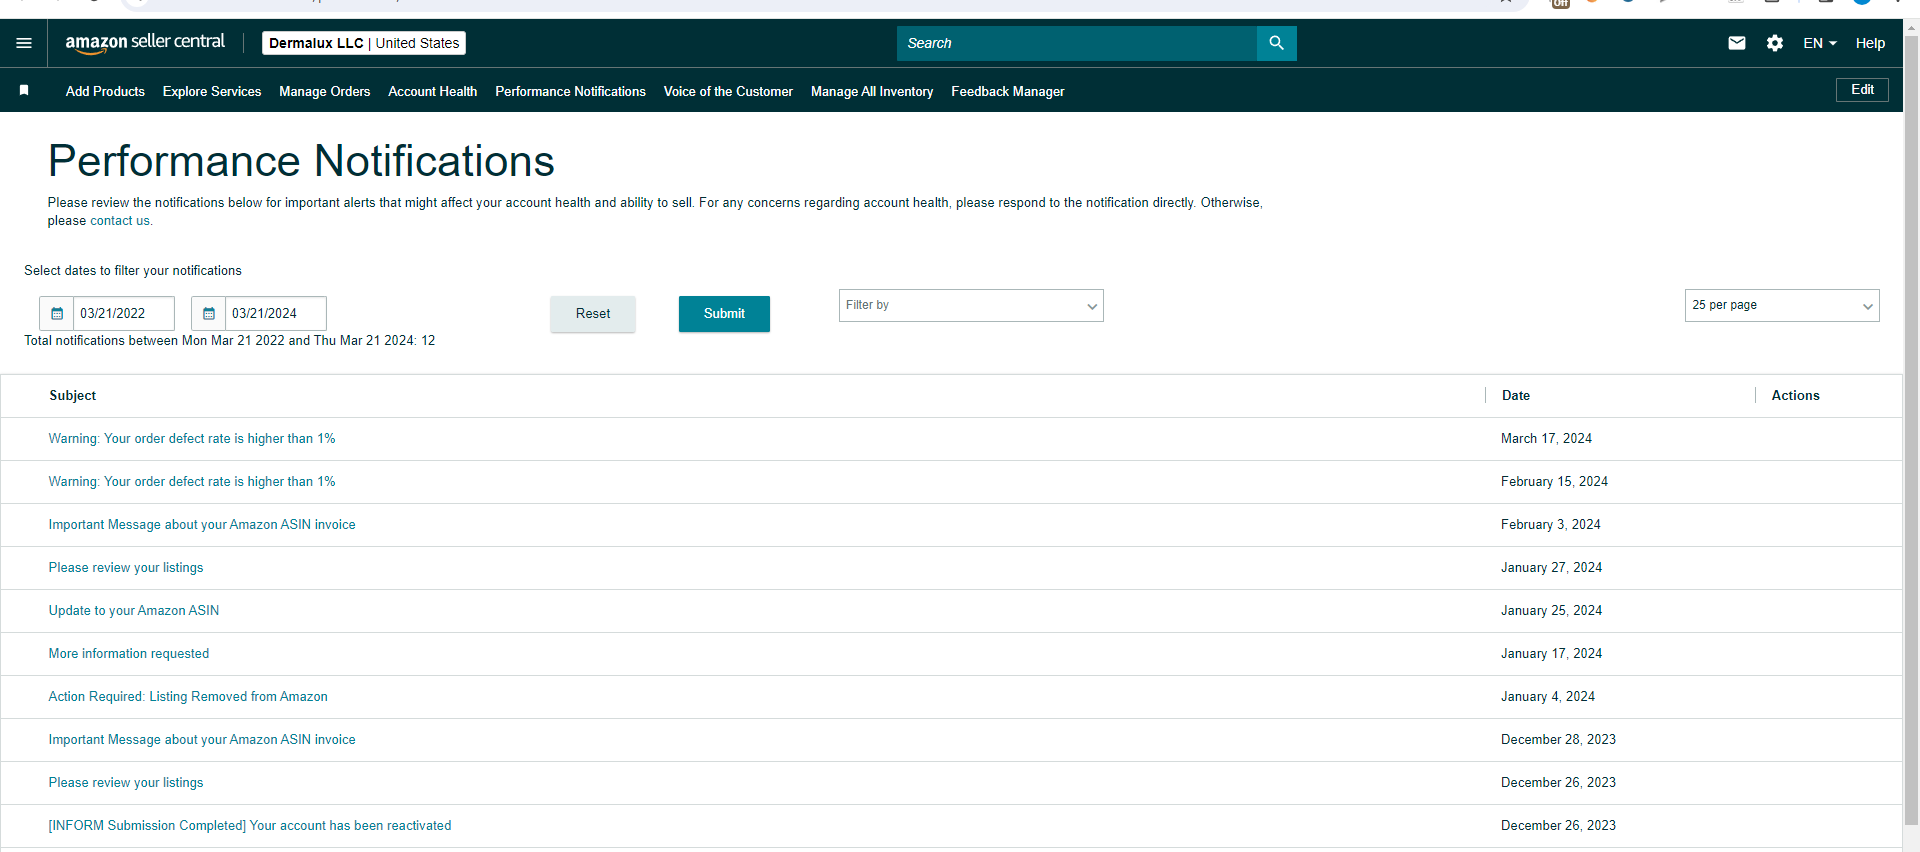Open the December 28 ASIN invoice message

coord(202,740)
